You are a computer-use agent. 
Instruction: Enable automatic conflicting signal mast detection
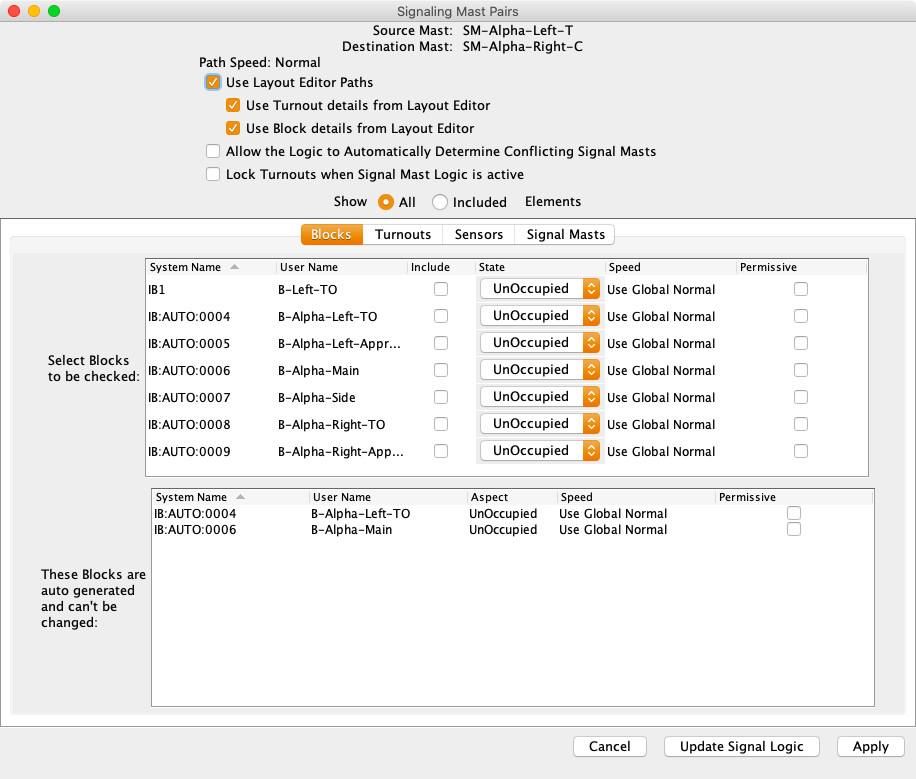213,151
